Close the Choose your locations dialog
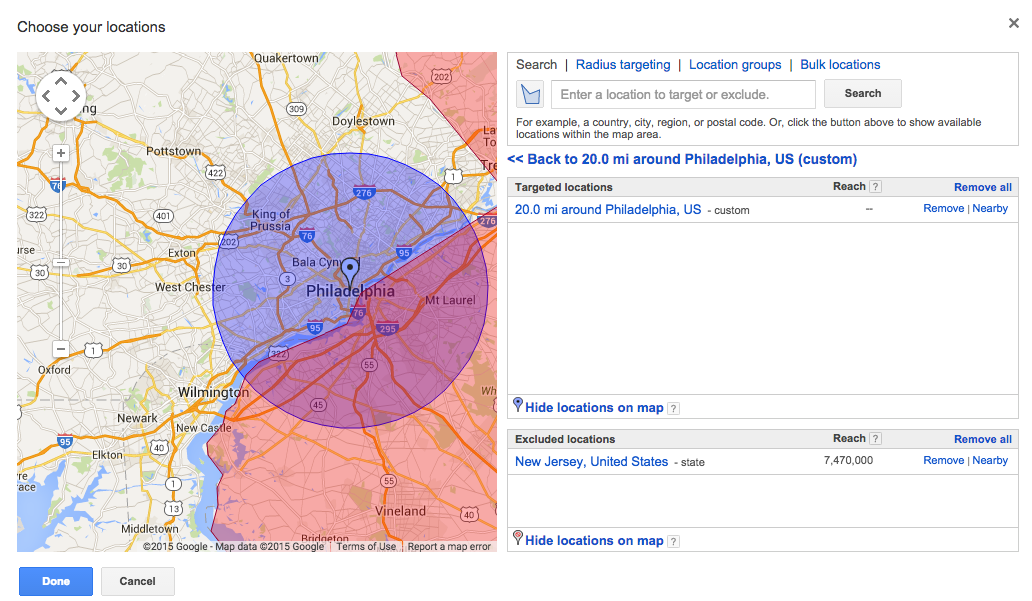1032x601 pixels. coord(1014,23)
